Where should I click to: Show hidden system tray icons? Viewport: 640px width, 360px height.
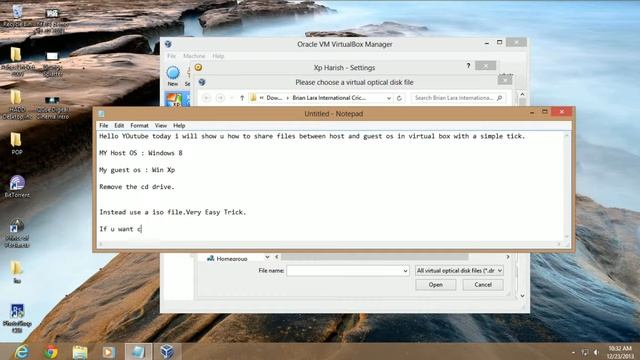[573, 352]
